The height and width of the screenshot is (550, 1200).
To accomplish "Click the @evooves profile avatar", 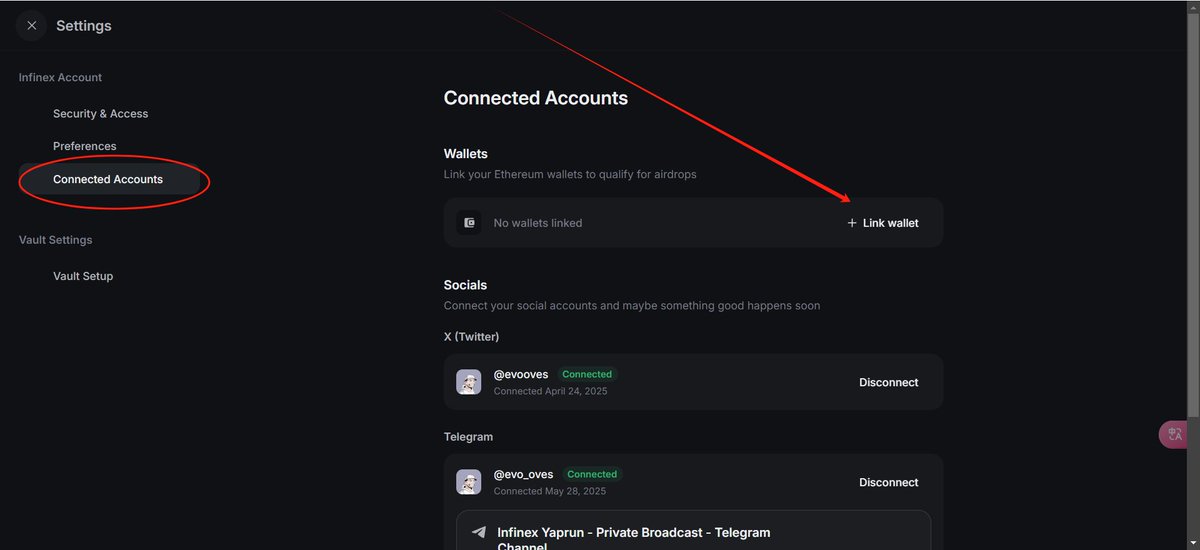I will [x=469, y=382].
